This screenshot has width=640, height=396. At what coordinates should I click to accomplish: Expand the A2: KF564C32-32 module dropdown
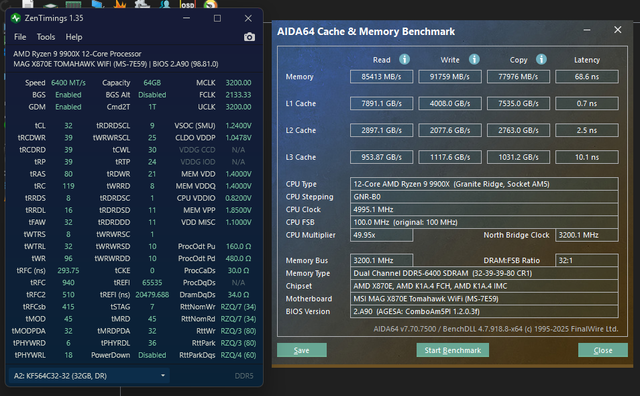coord(89,376)
